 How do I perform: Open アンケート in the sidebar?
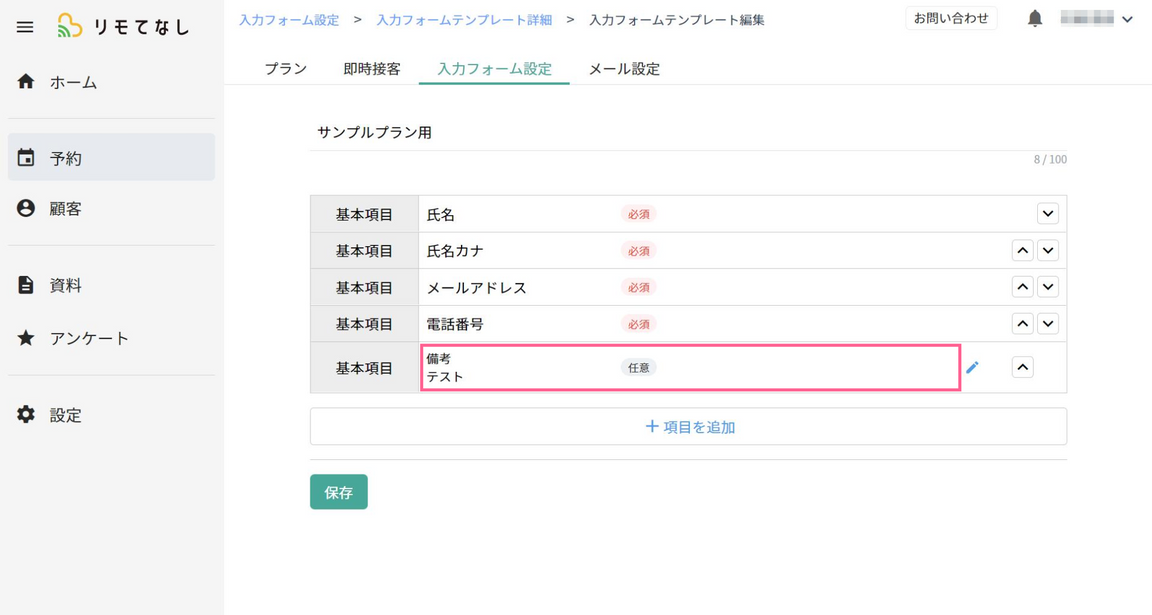[x=89, y=338]
